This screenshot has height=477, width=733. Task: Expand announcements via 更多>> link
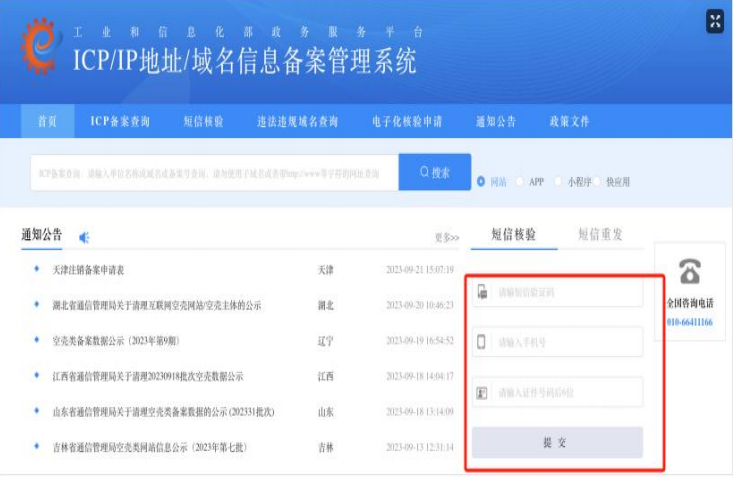(x=446, y=238)
